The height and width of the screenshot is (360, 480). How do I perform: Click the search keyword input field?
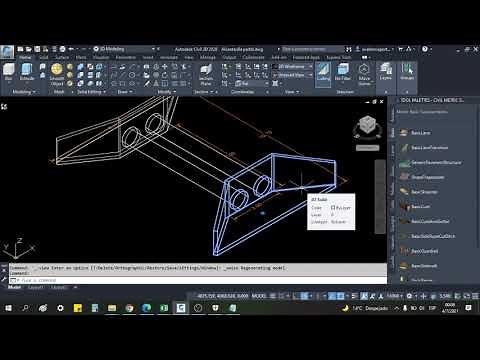[x=312, y=49]
